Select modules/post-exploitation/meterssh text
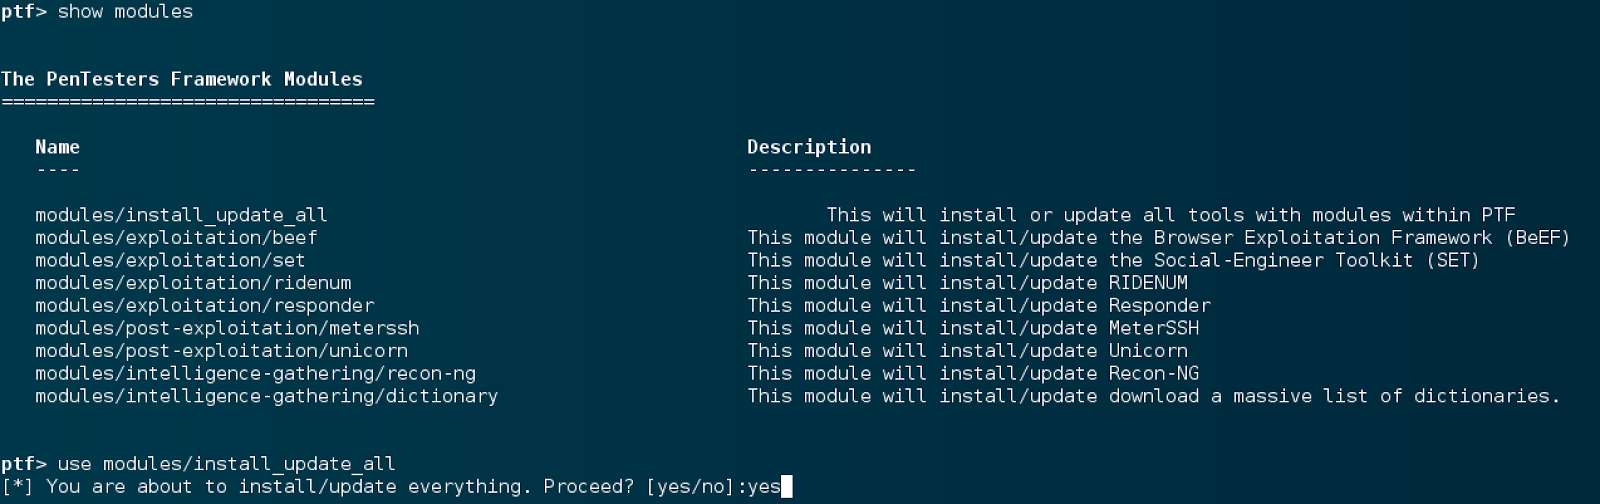The width and height of the screenshot is (1600, 504). coord(227,329)
